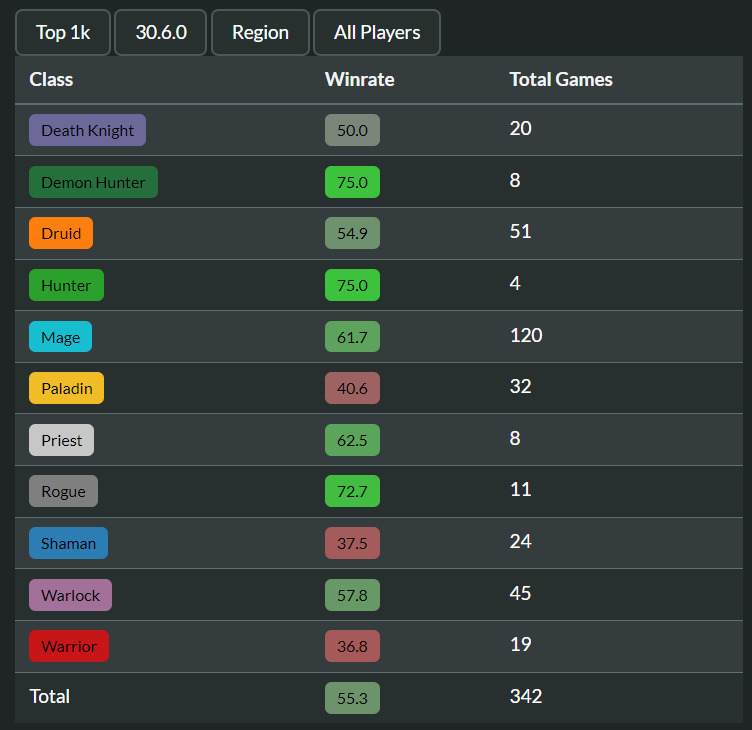Open the 30.6.0 patch version dropdown
This screenshot has height=730, width=752.
click(x=161, y=33)
